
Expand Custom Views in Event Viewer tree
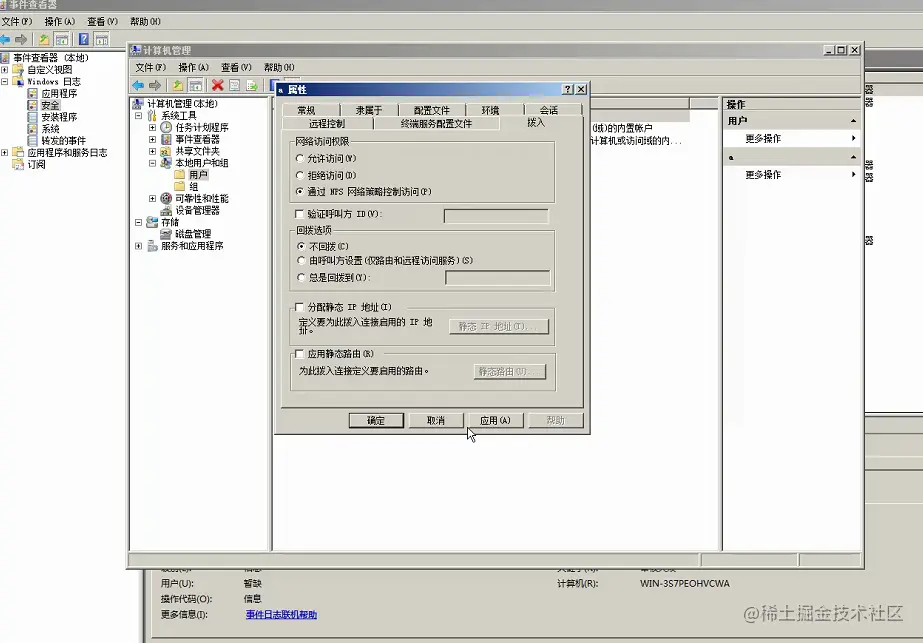coord(5,69)
